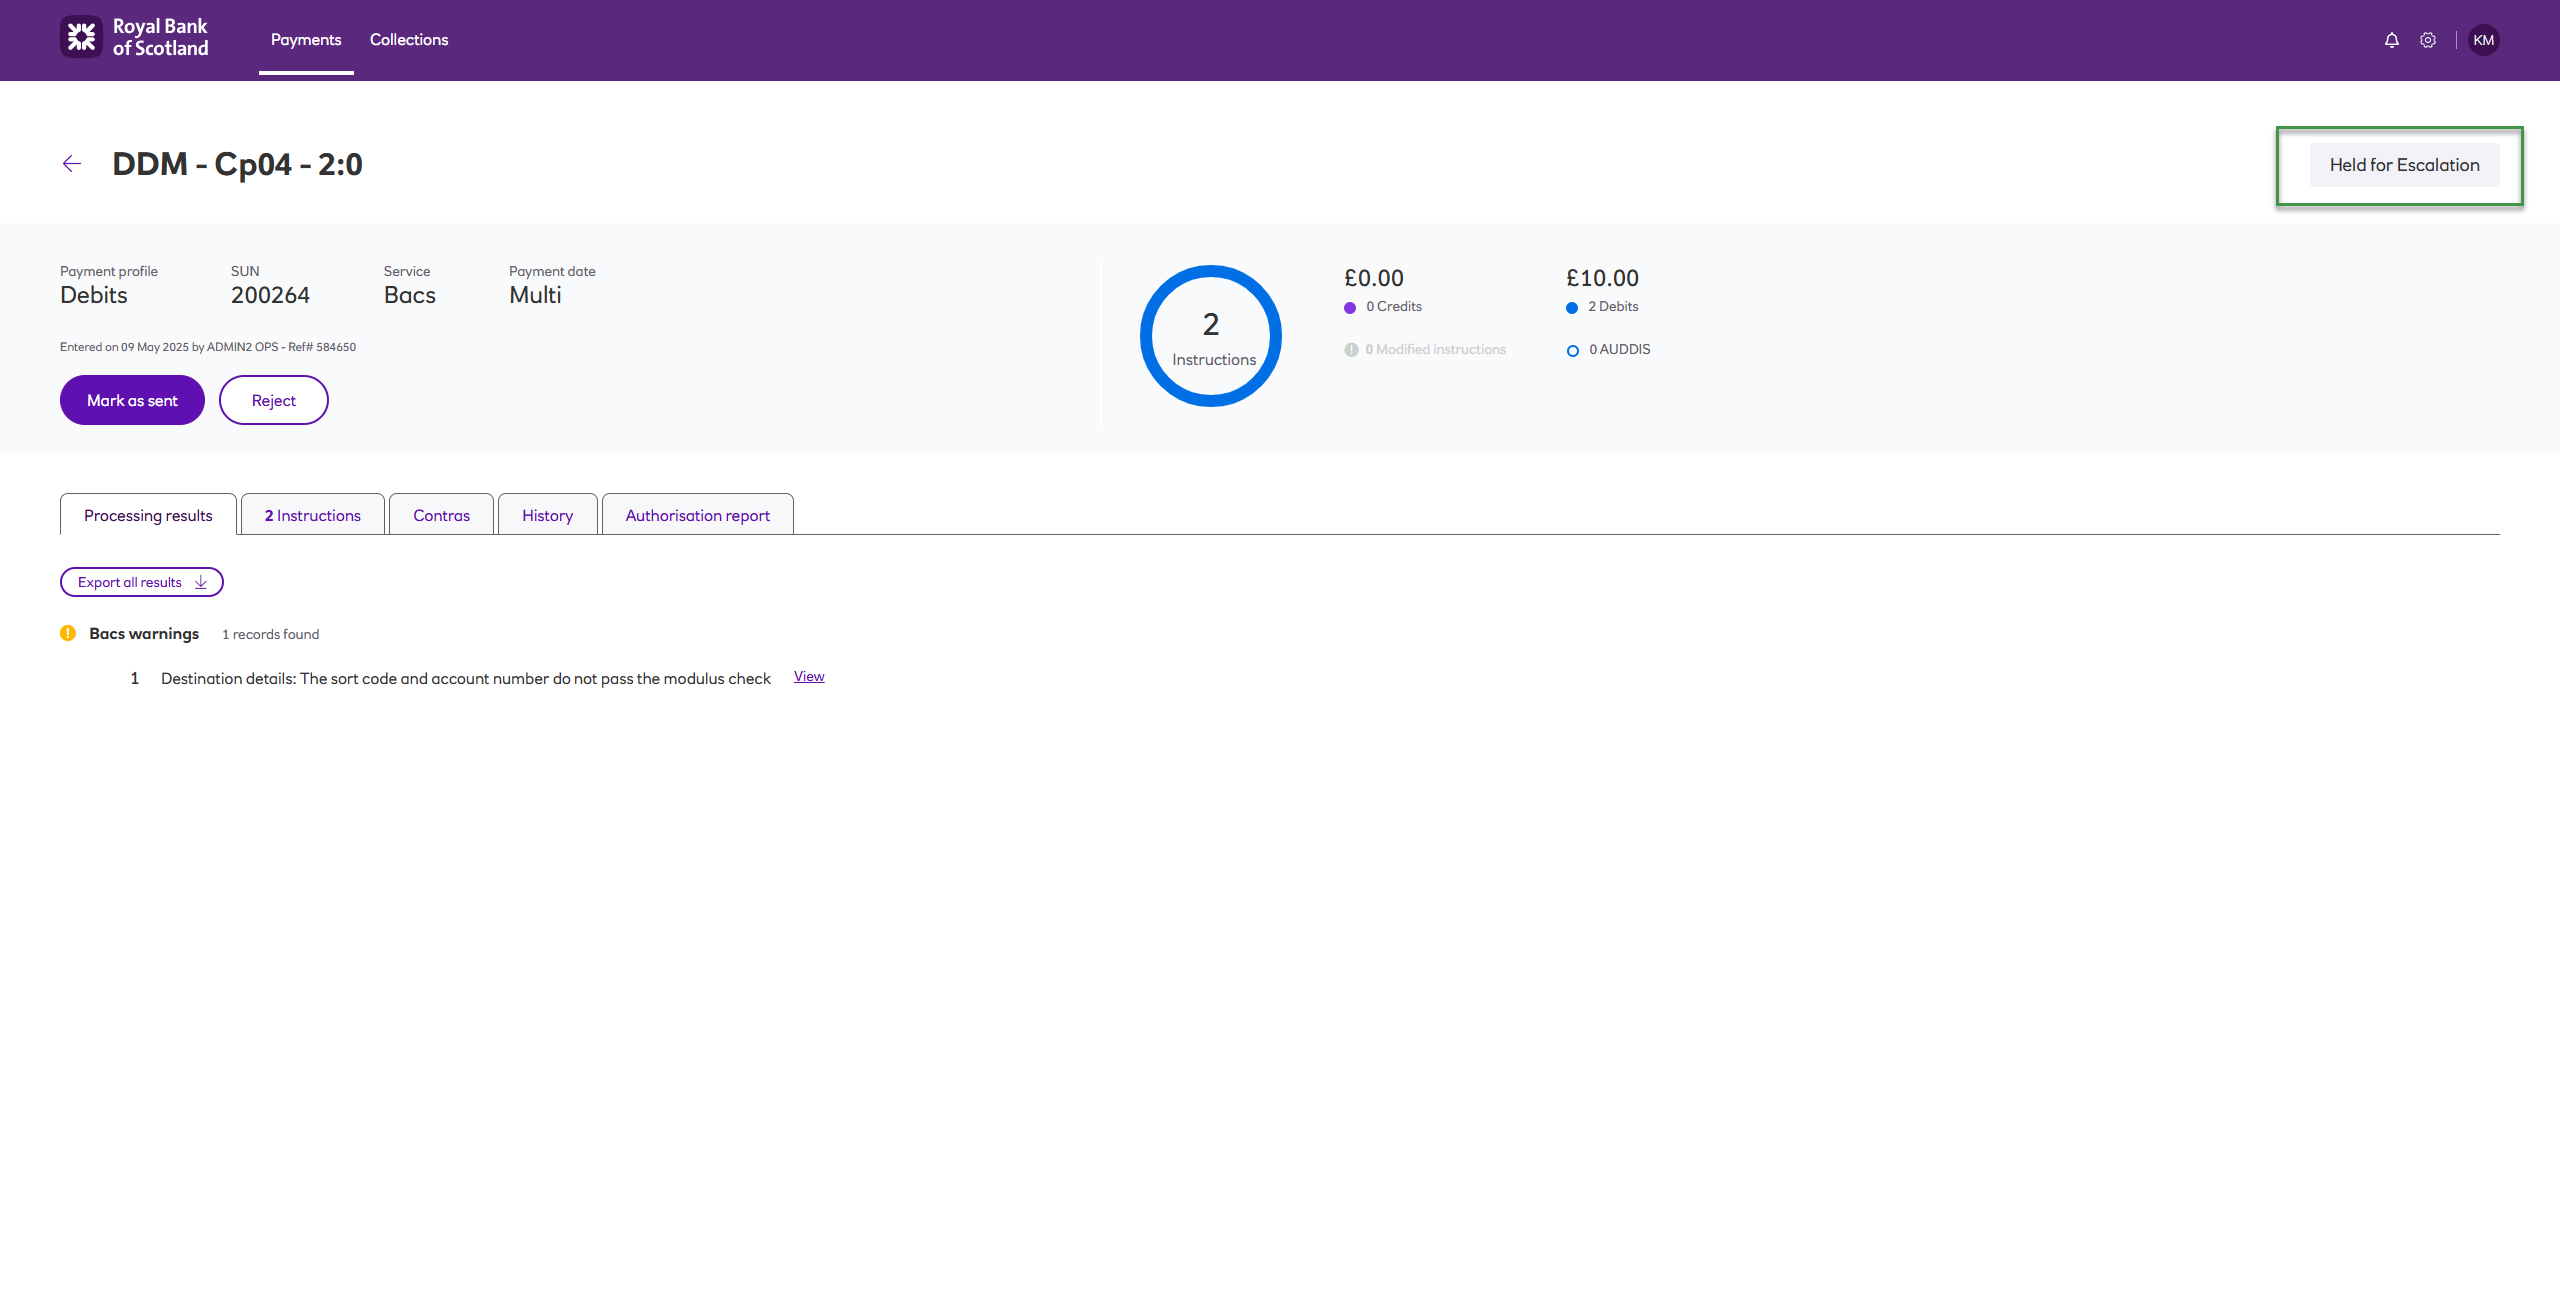2560x1304 pixels.
Task: Open the Collections menu
Action: [409, 40]
